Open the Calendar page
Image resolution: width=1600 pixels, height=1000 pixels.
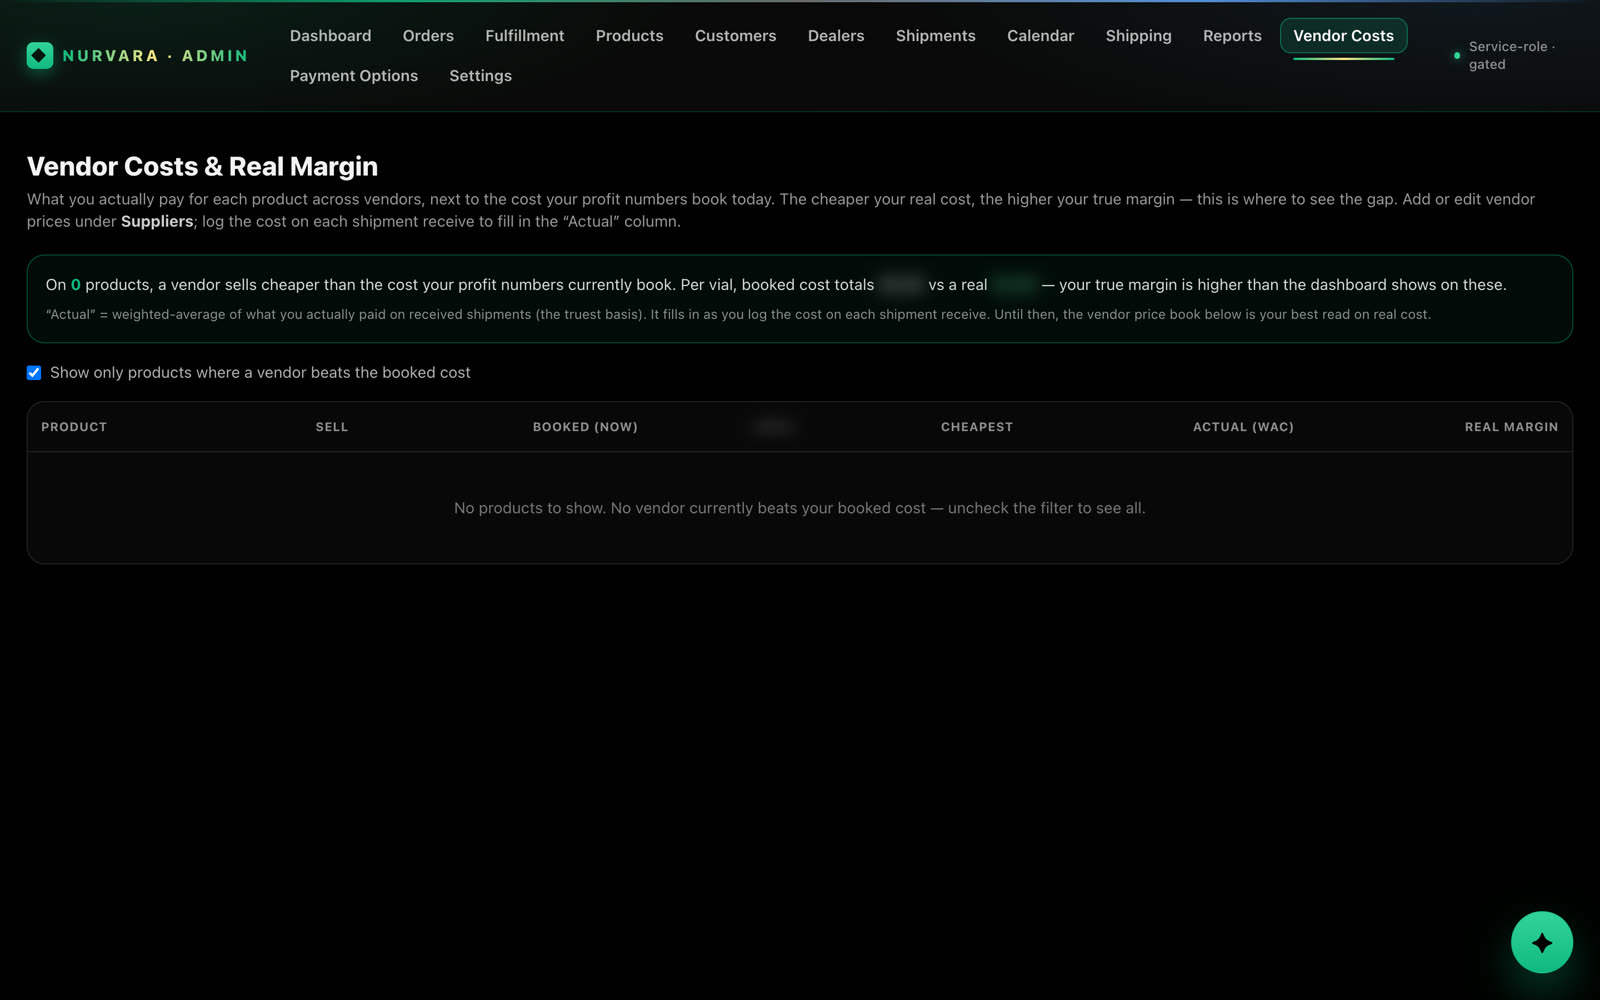click(x=1040, y=36)
